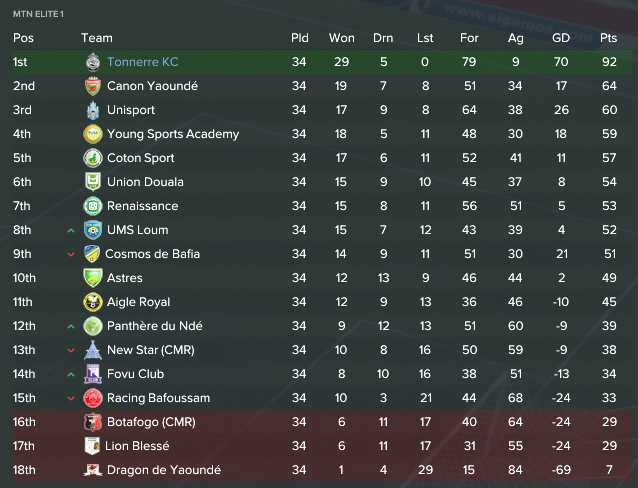Screen dimensions: 638x488
Task: Click the Canon Yaoundé club crest
Action: (93, 86)
